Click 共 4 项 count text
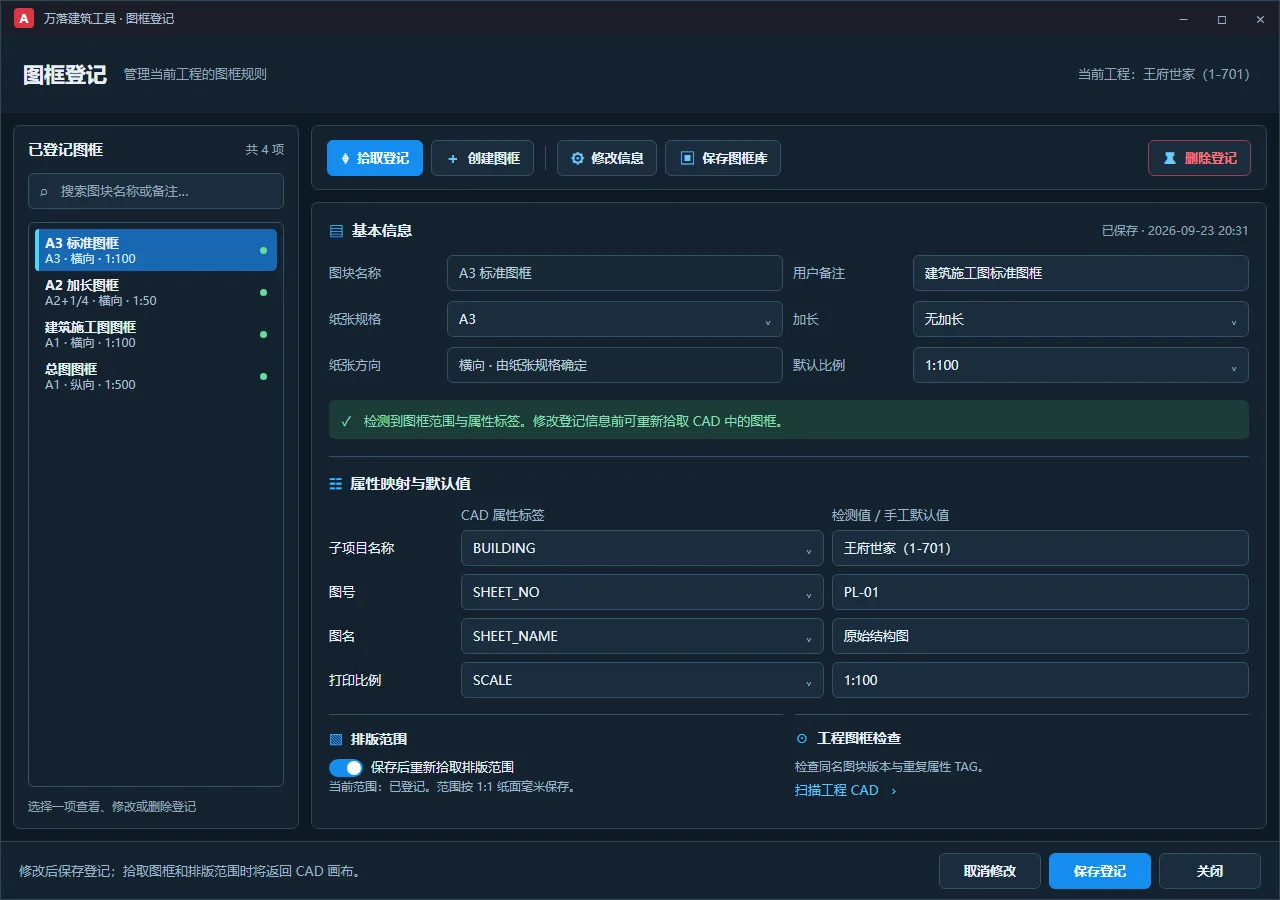The height and width of the screenshot is (900, 1280). pyautogui.click(x=265, y=150)
